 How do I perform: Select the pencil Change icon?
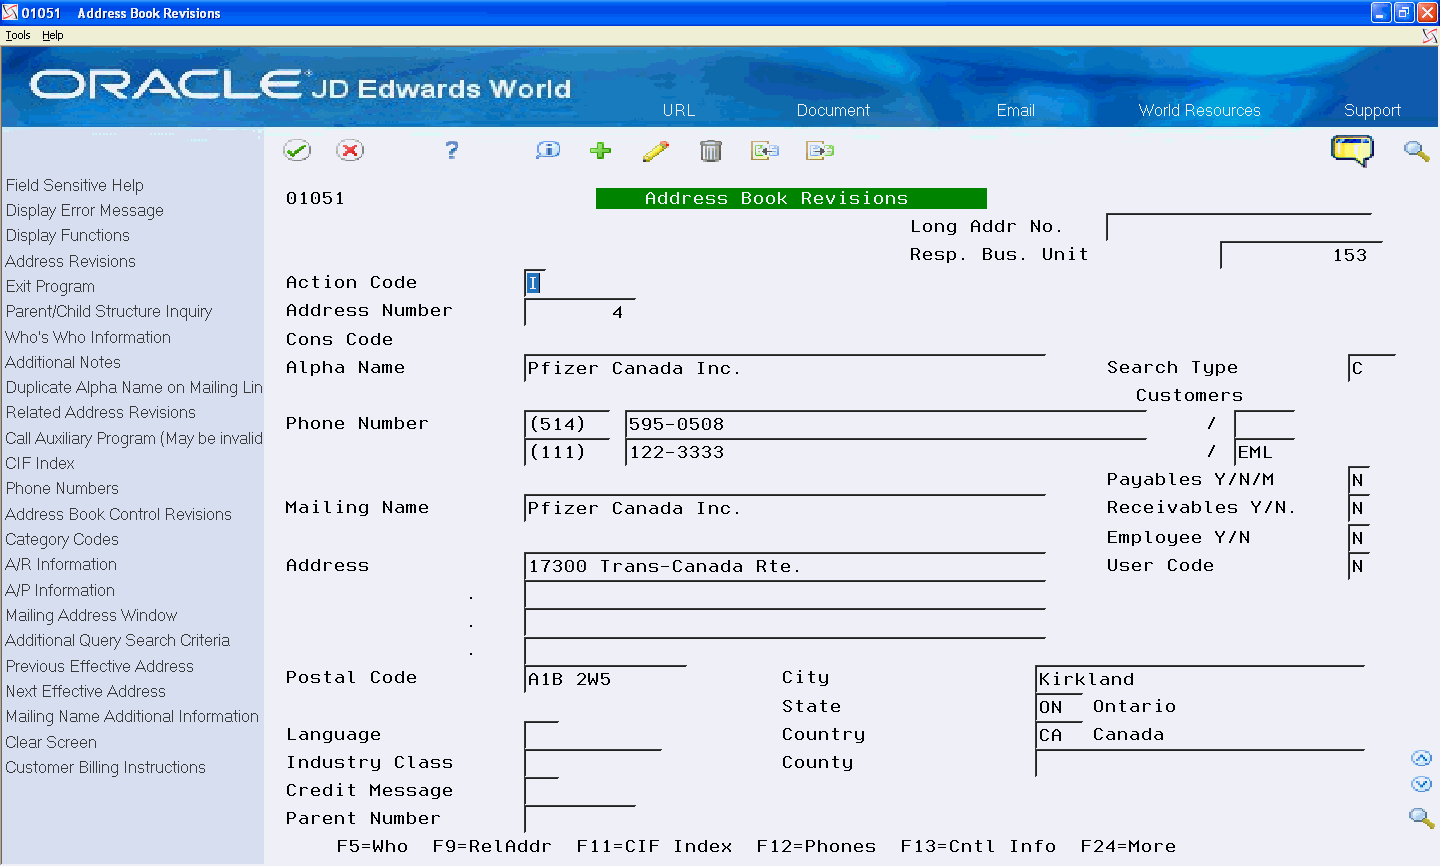pyautogui.click(x=656, y=150)
